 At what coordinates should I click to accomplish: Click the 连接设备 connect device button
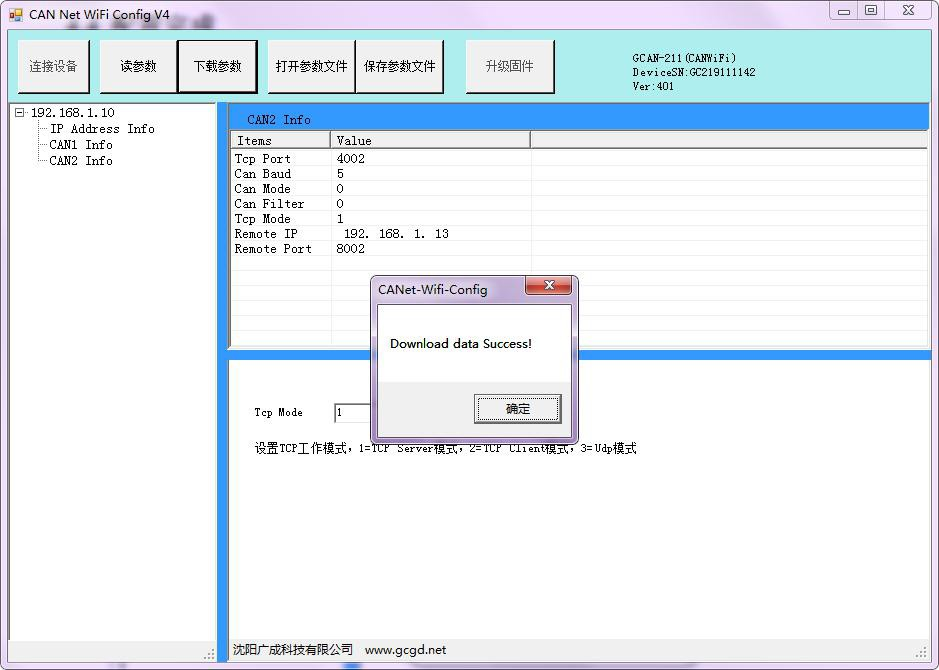(53, 67)
